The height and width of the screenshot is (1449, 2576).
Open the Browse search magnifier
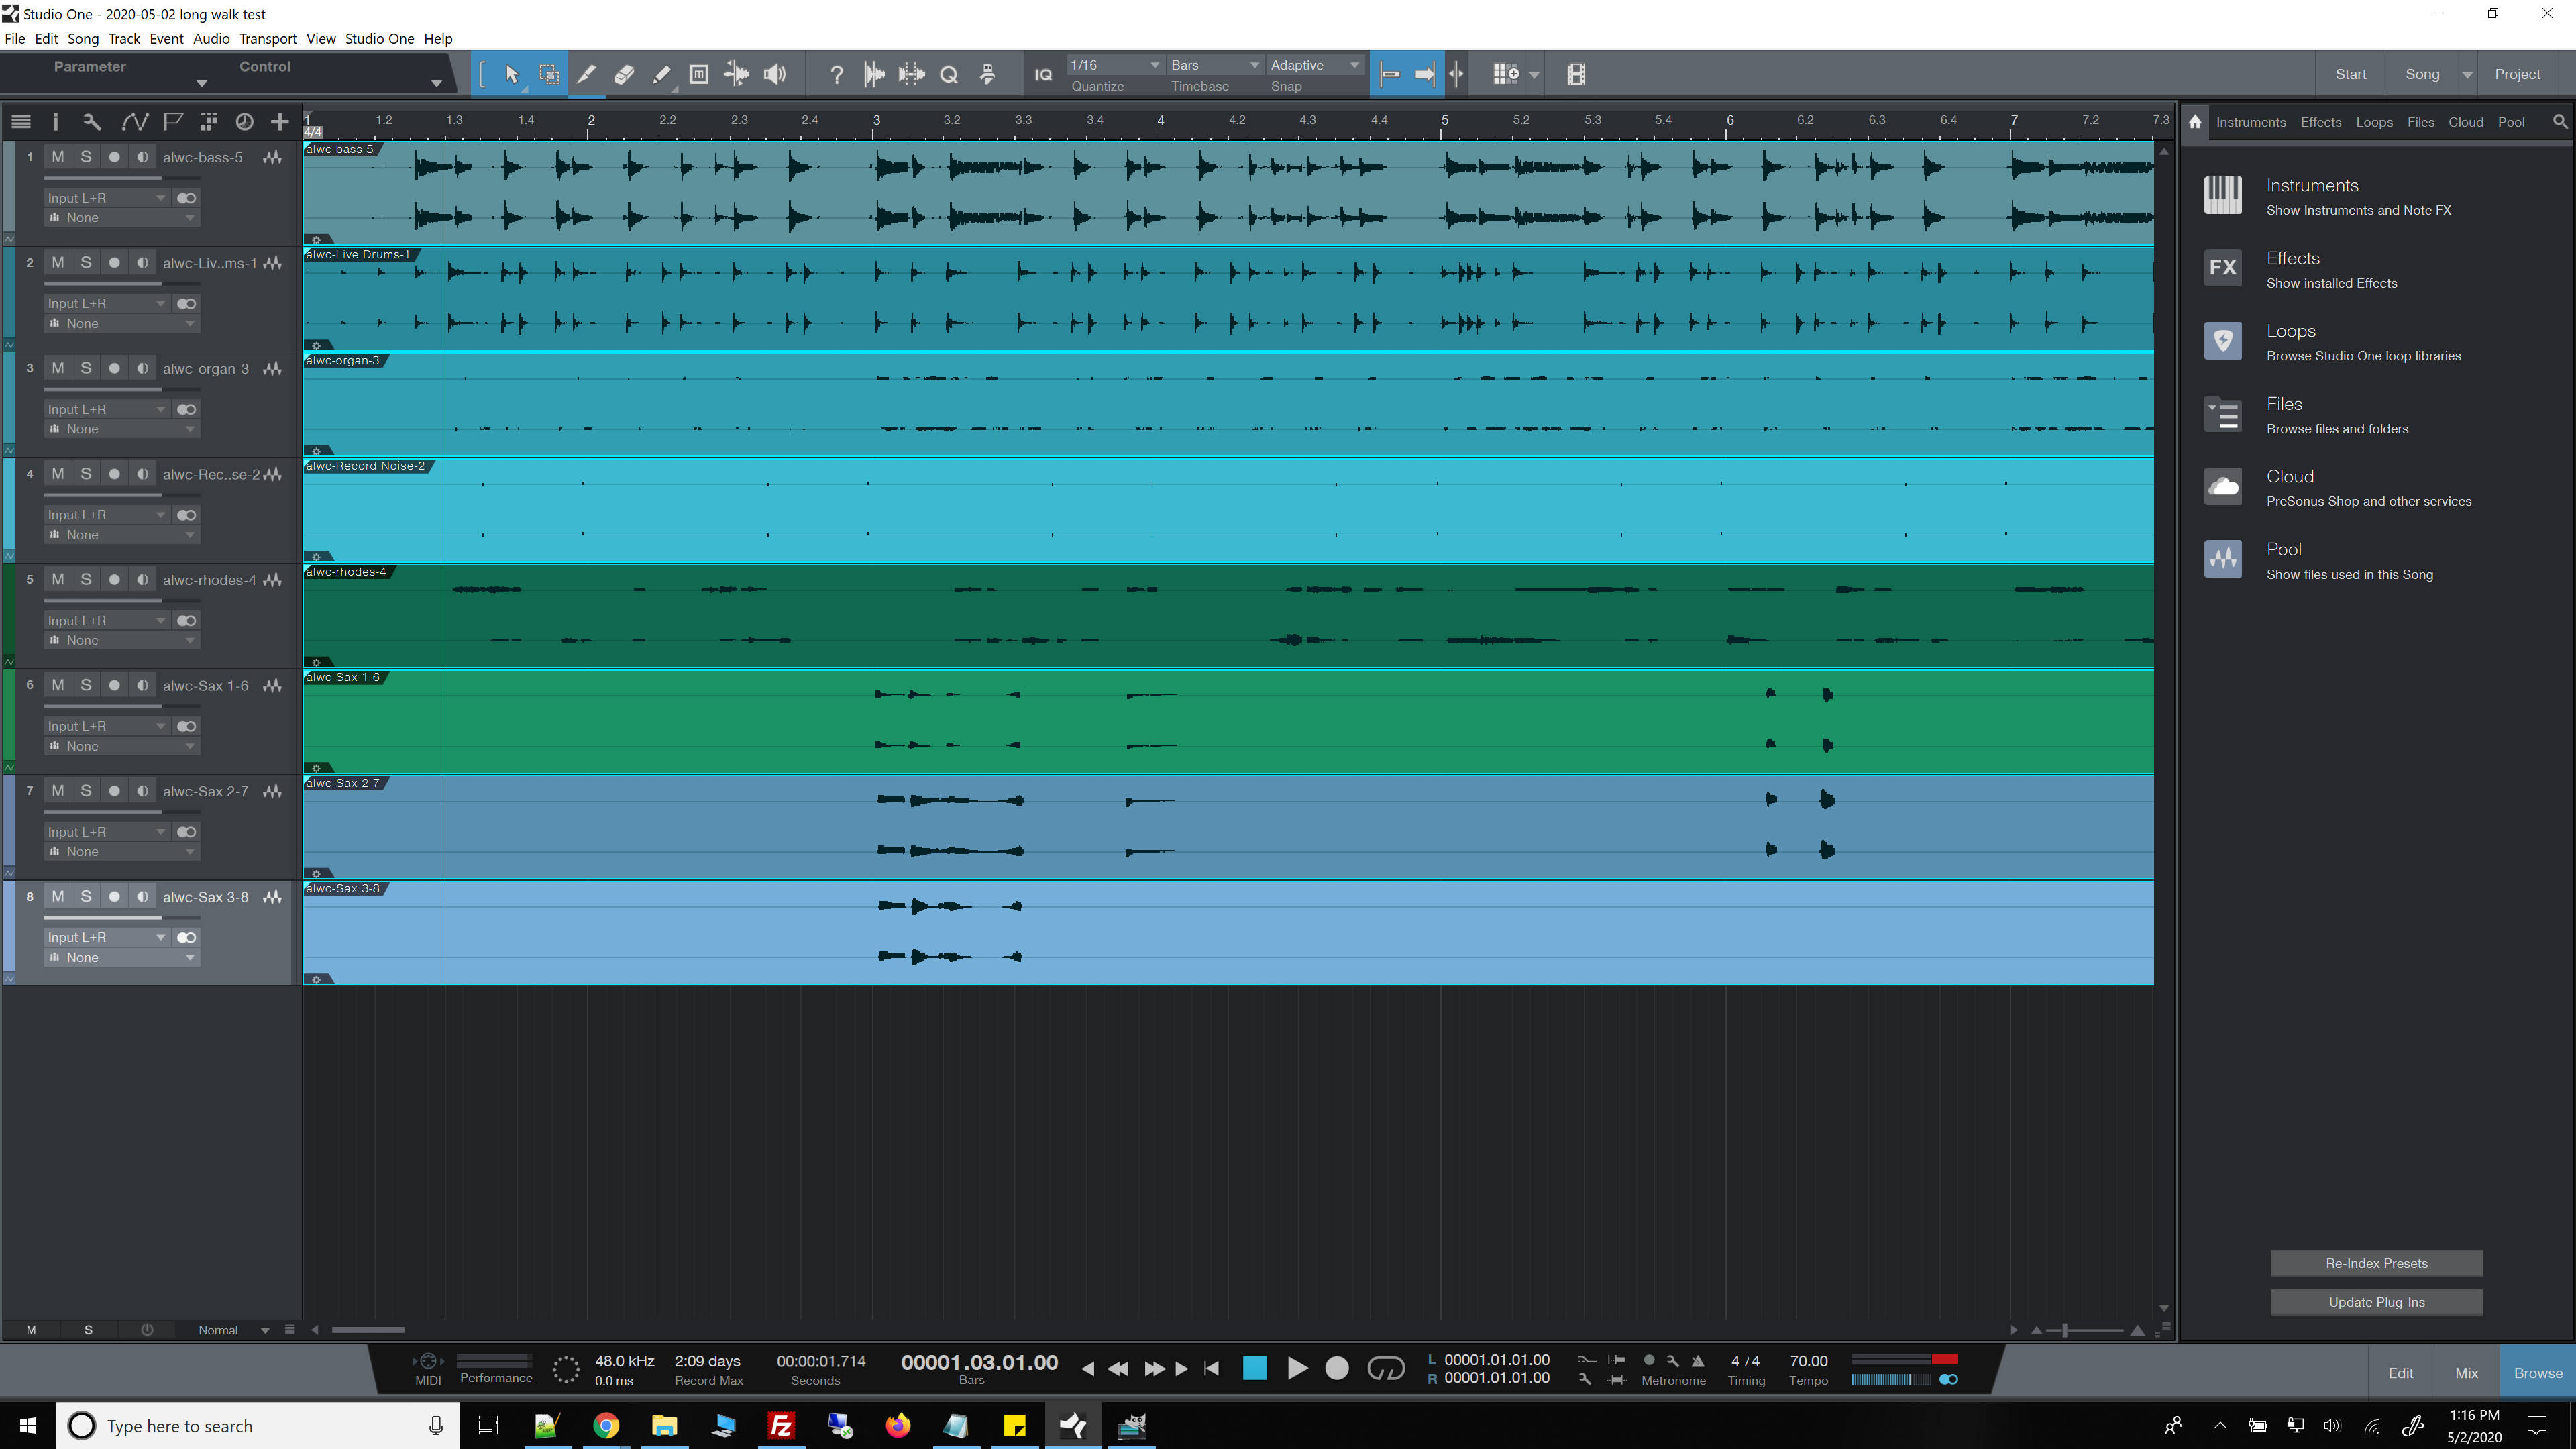coord(2559,122)
